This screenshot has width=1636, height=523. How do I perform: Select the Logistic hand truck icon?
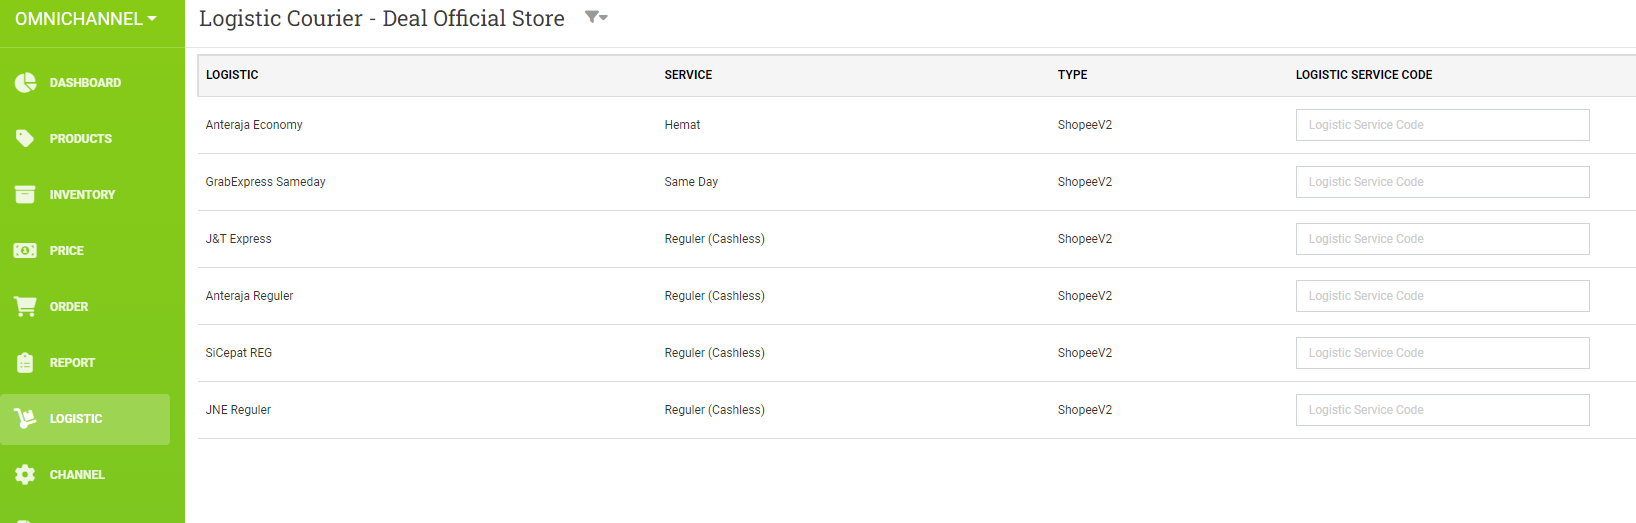tap(25, 418)
